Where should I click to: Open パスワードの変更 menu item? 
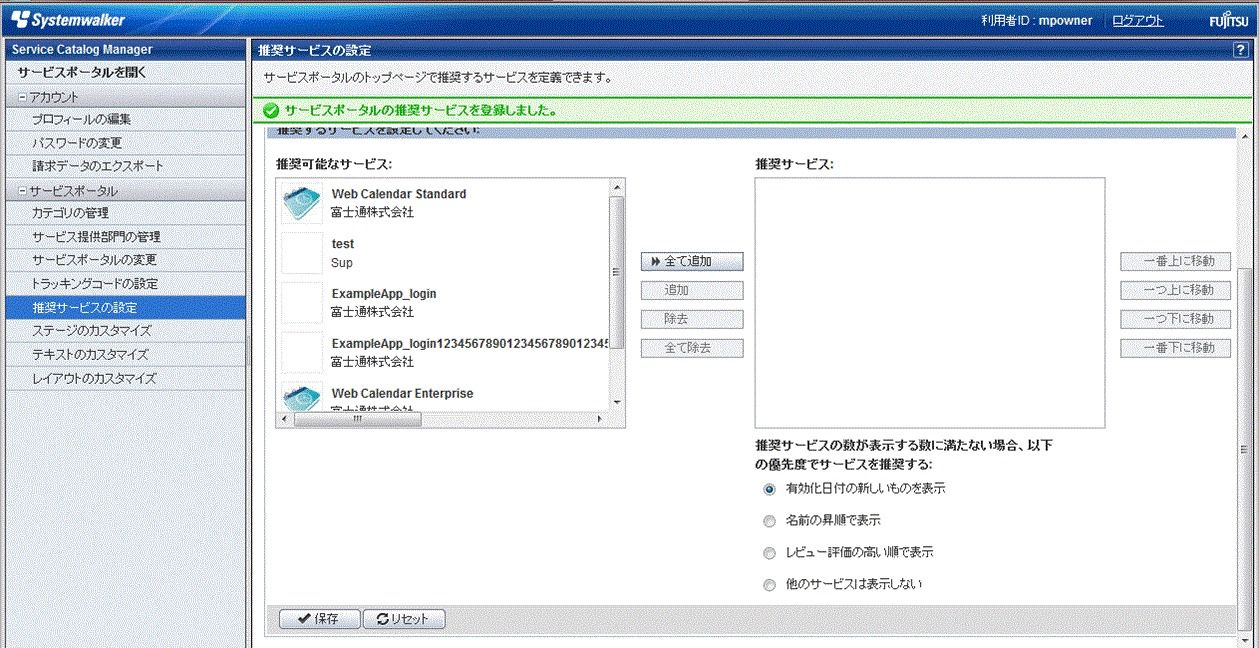click(125, 143)
